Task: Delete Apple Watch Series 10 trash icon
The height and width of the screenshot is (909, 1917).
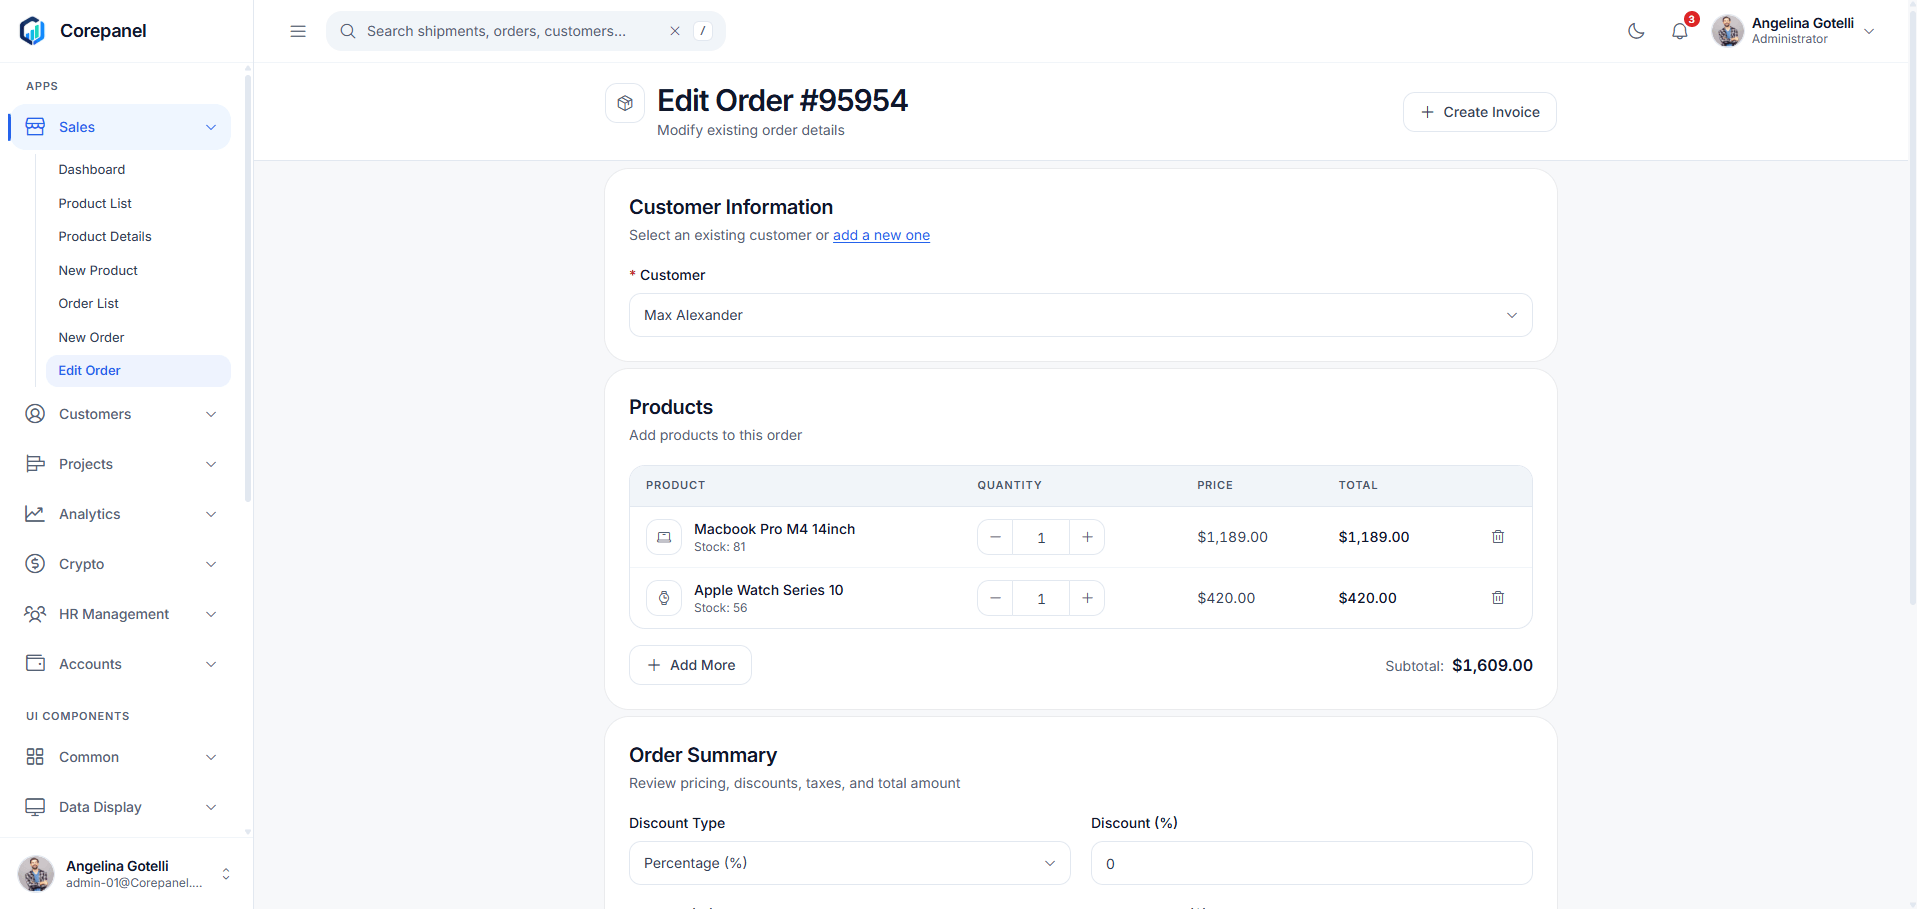Action: coord(1498,598)
